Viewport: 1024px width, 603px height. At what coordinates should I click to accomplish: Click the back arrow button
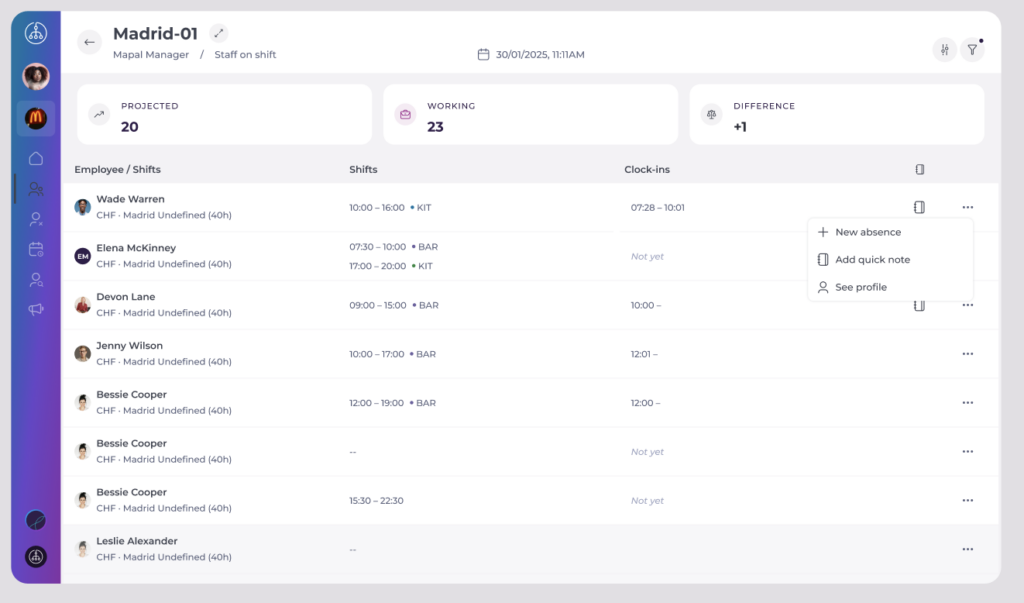pos(89,42)
